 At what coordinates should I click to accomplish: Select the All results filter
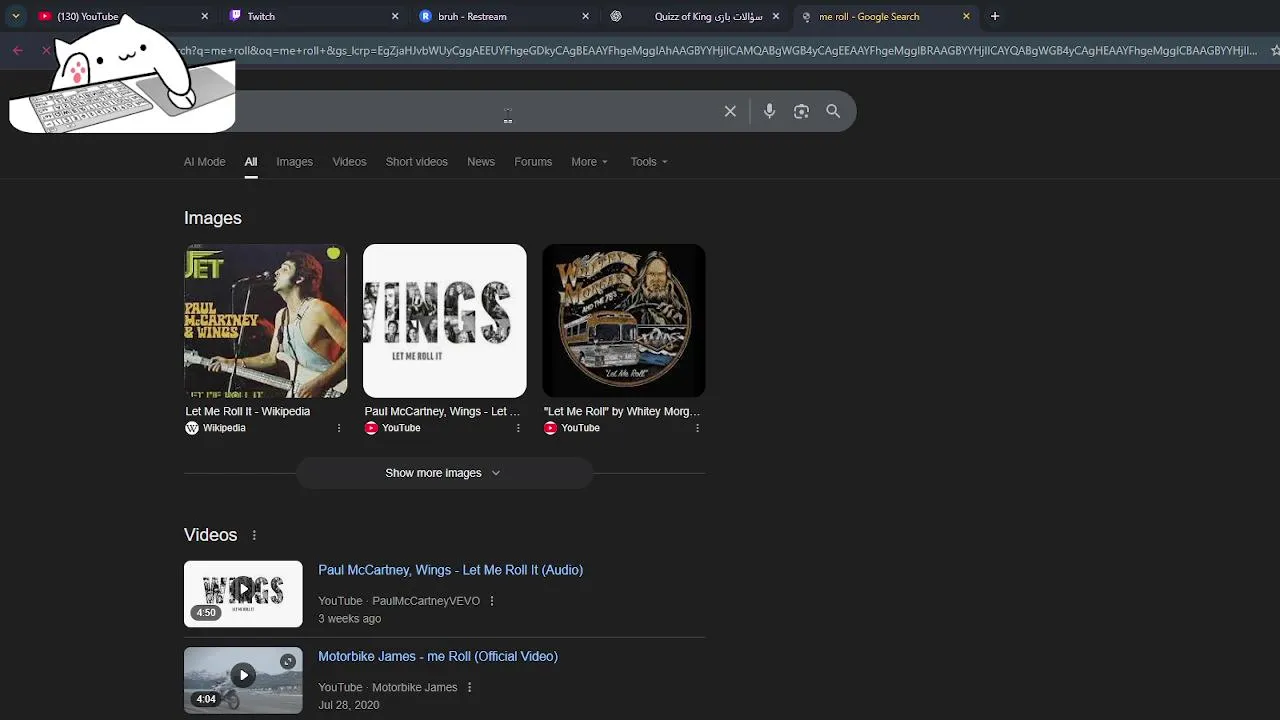(x=251, y=162)
